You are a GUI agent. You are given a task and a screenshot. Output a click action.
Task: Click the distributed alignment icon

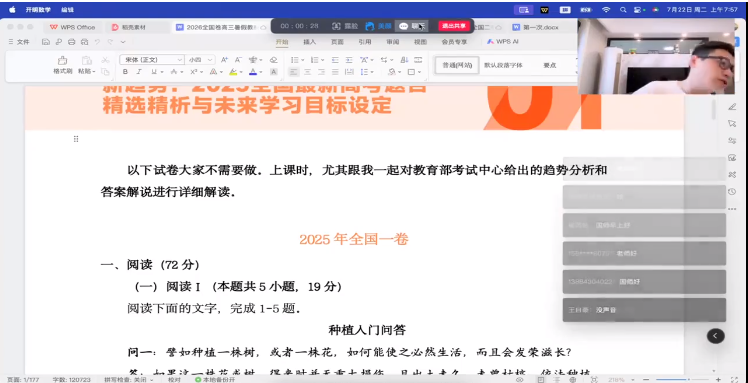click(x=350, y=72)
